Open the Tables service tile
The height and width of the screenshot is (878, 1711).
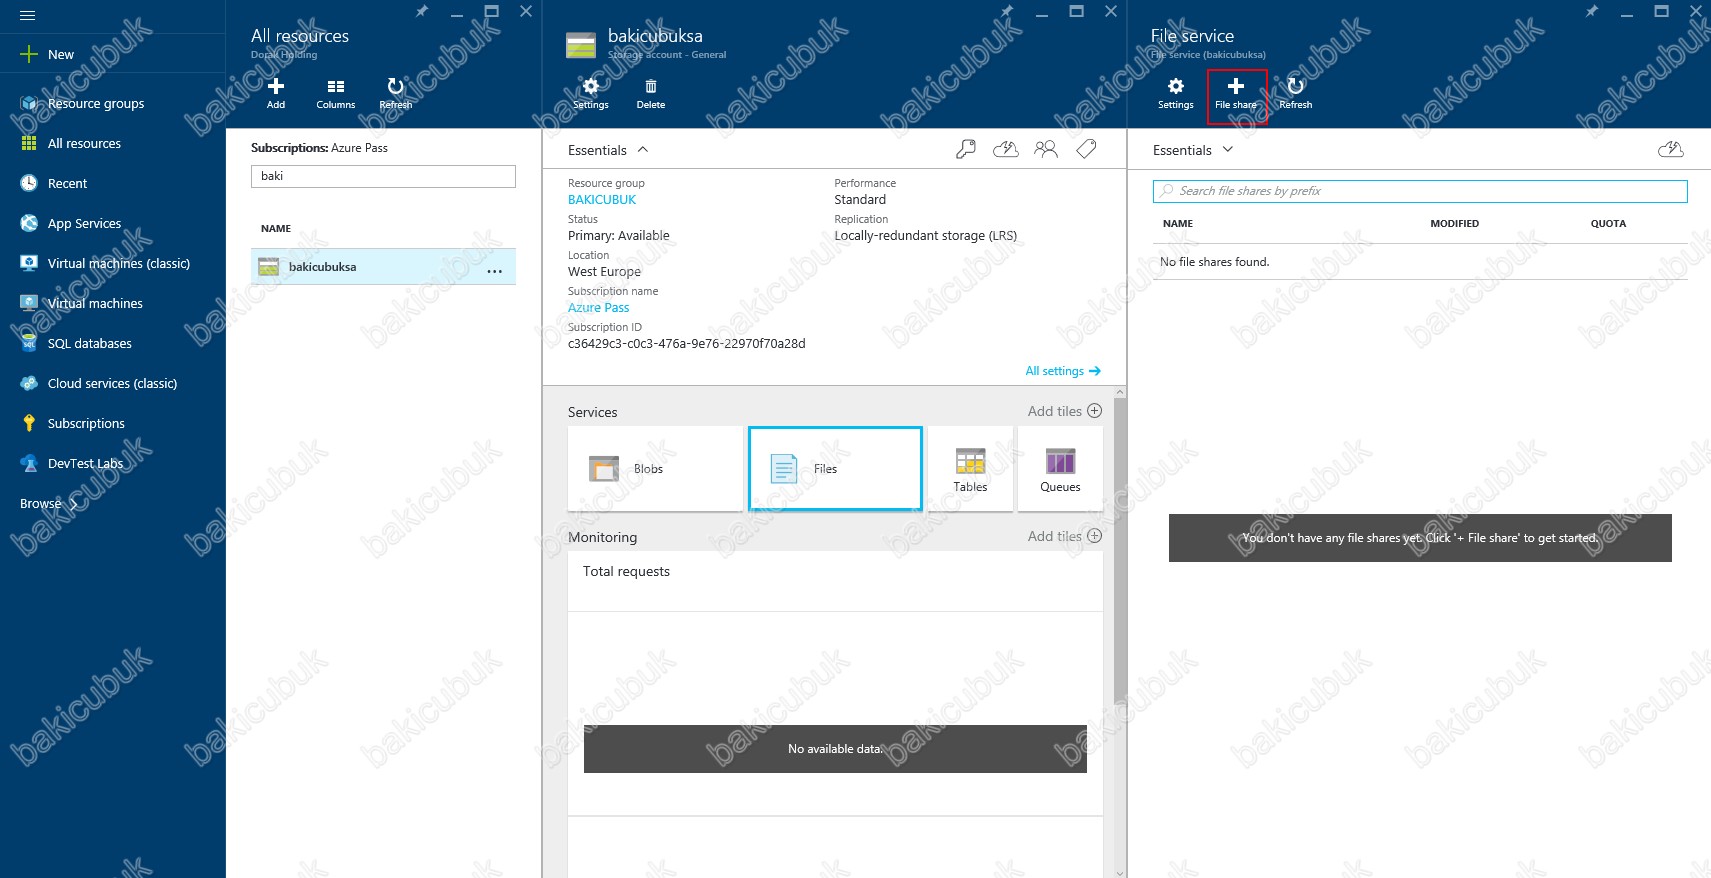[x=970, y=468]
